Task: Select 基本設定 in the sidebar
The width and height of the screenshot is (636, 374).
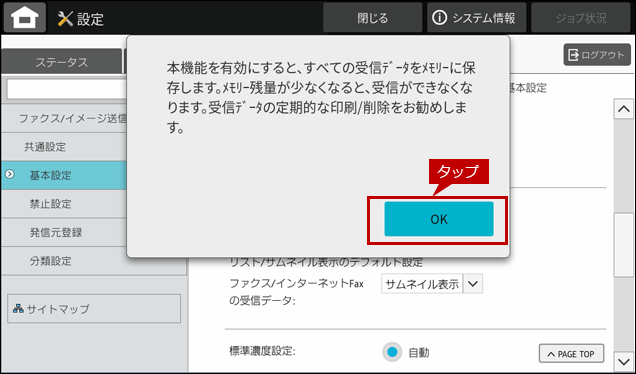Action: pyautogui.click(x=64, y=175)
